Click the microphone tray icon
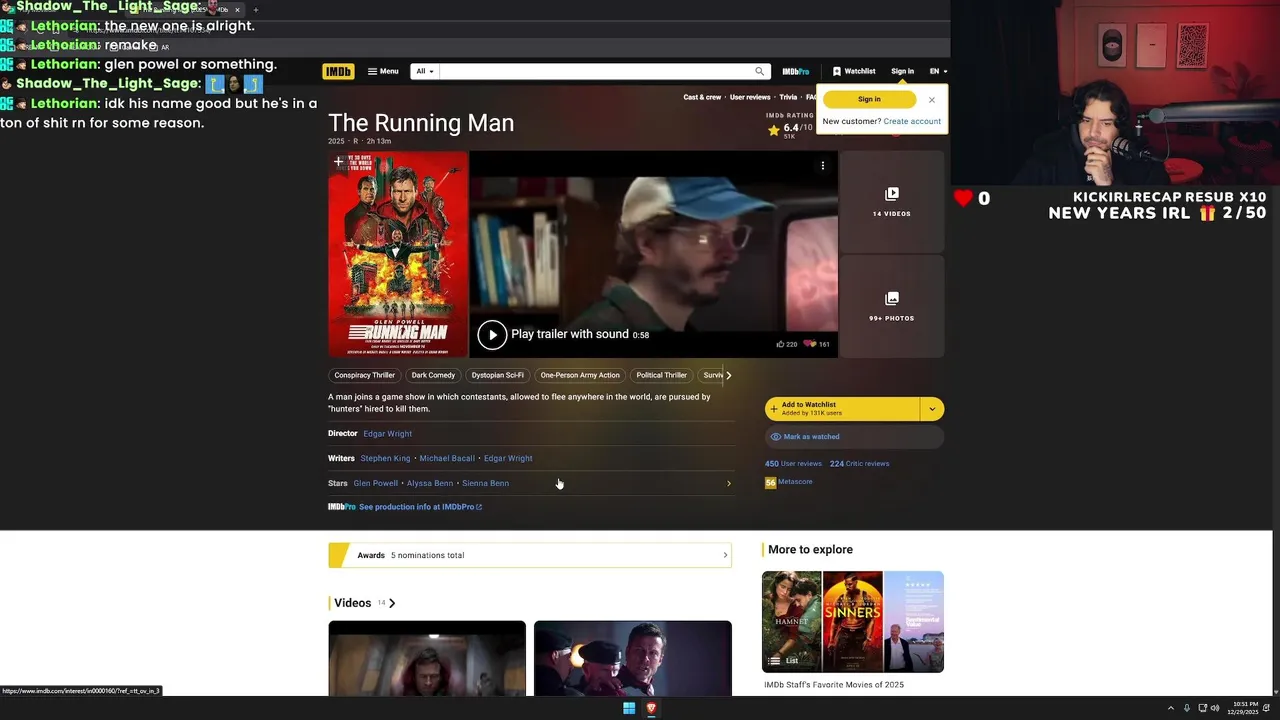The width and height of the screenshot is (1280, 720). [x=1187, y=708]
